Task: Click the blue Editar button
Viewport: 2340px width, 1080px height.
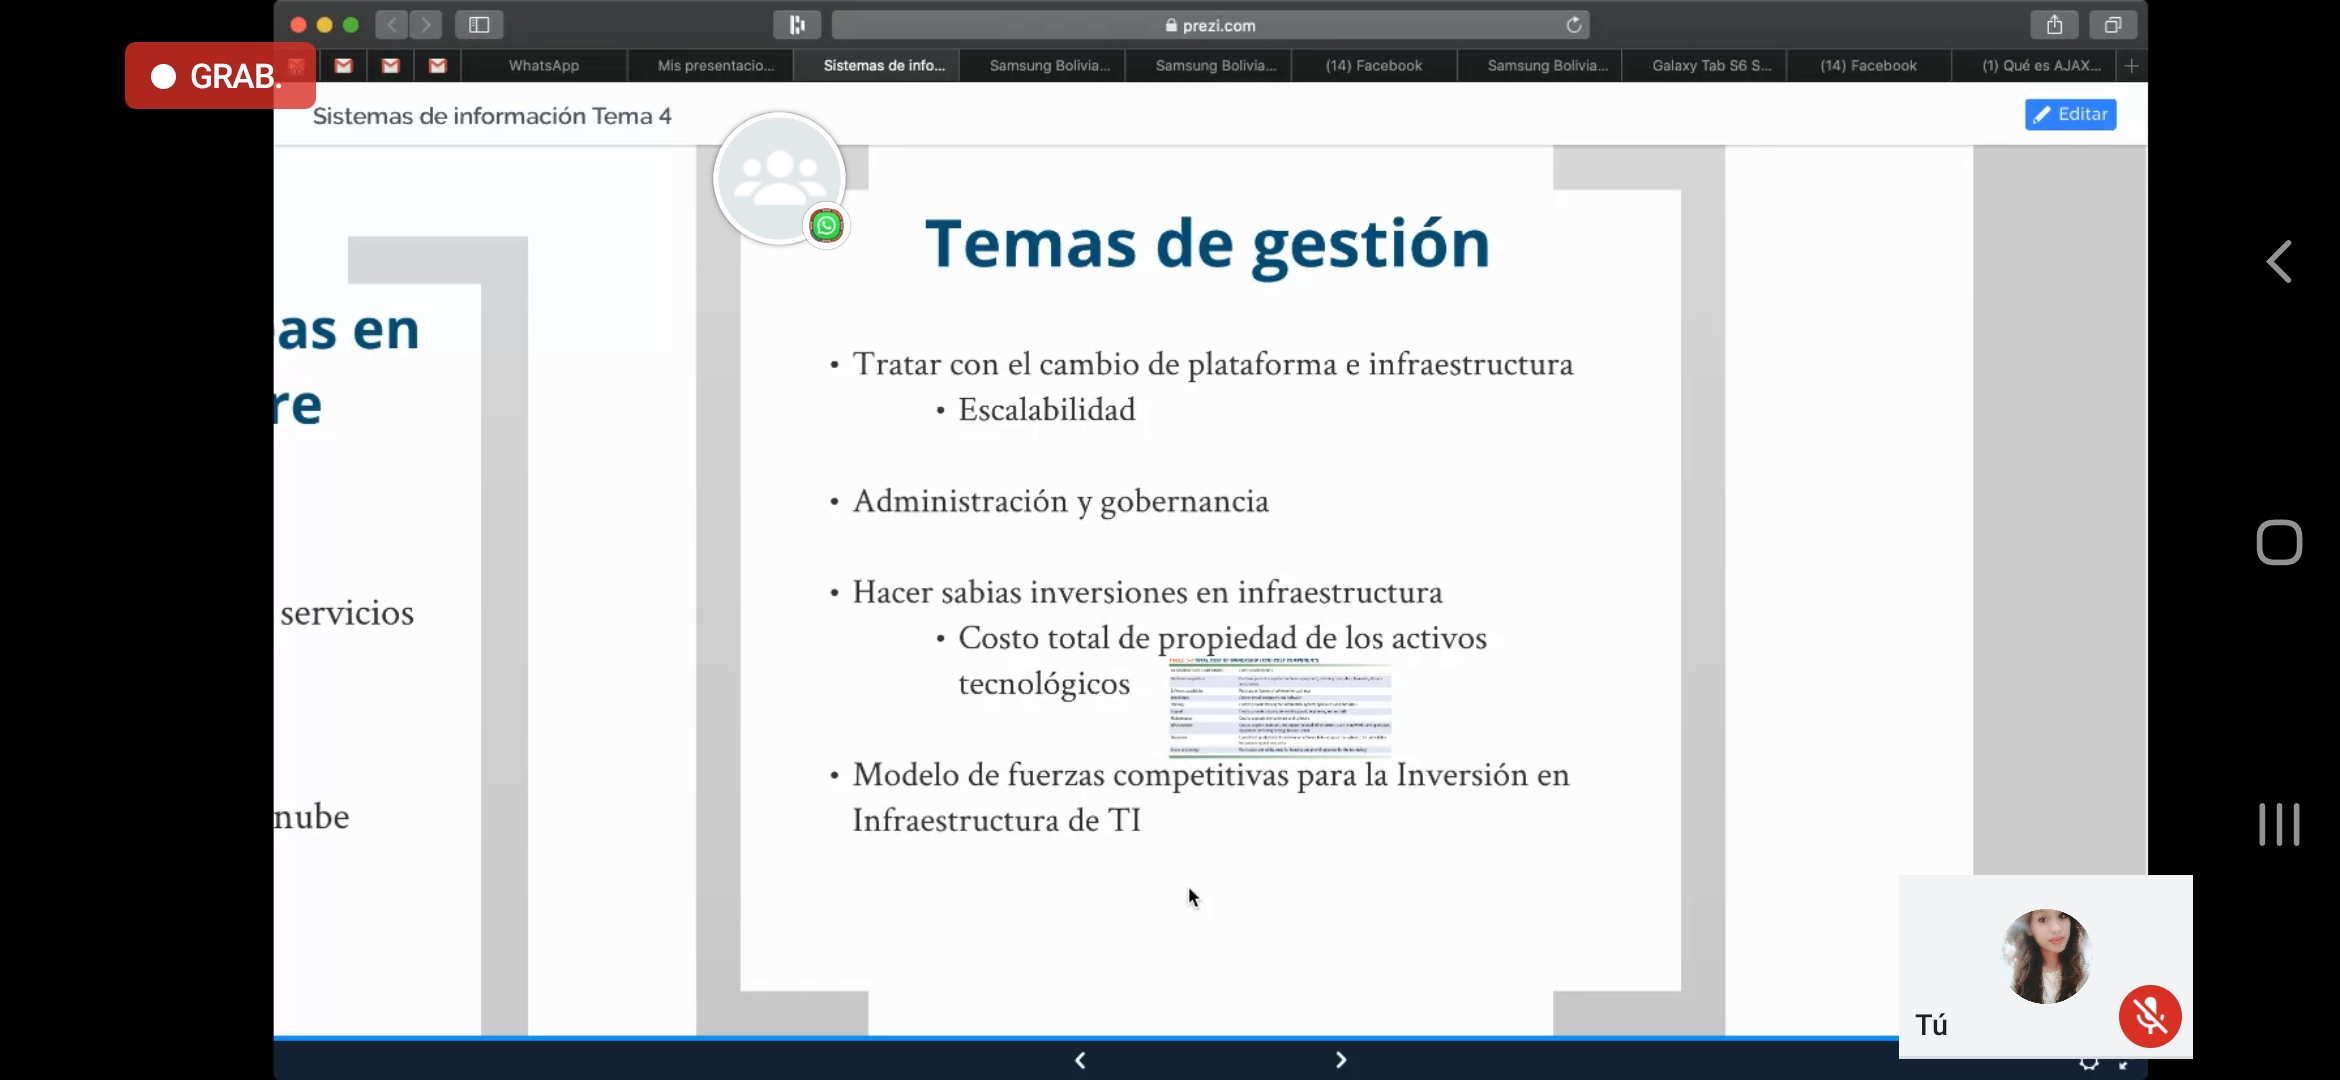Action: [x=2070, y=114]
